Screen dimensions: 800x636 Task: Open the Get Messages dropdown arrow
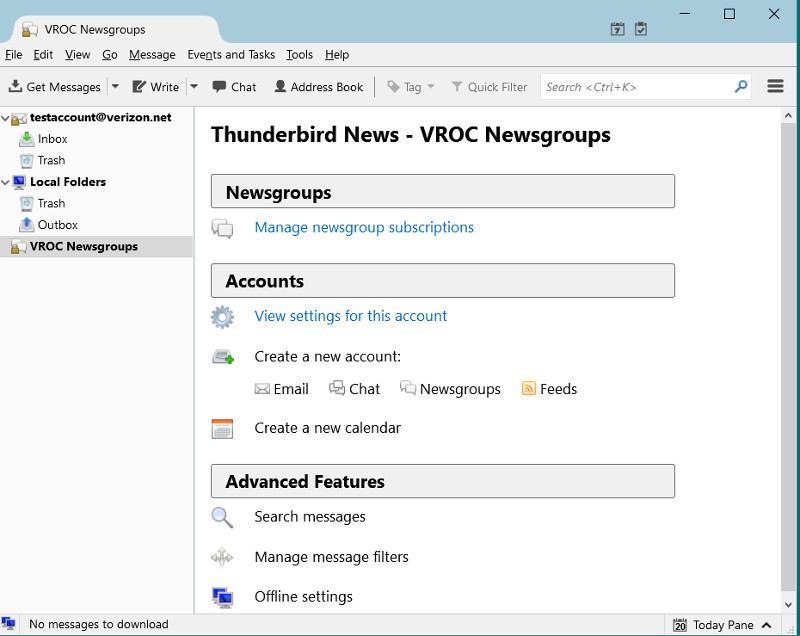click(115, 87)
